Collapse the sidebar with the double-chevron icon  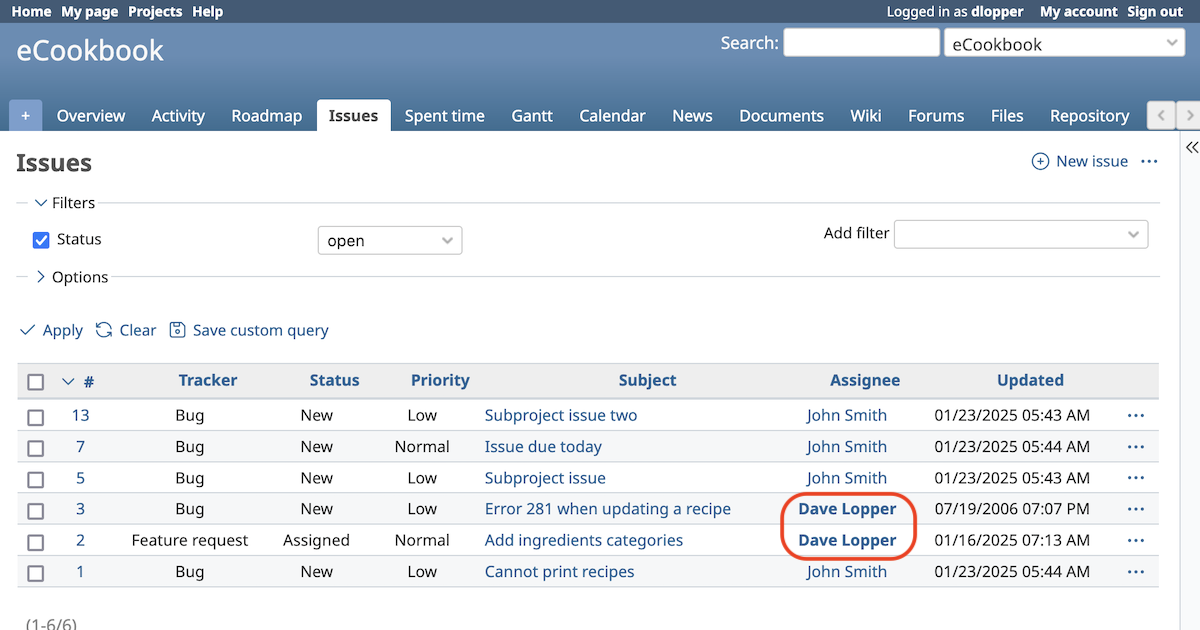point(1191,147)
